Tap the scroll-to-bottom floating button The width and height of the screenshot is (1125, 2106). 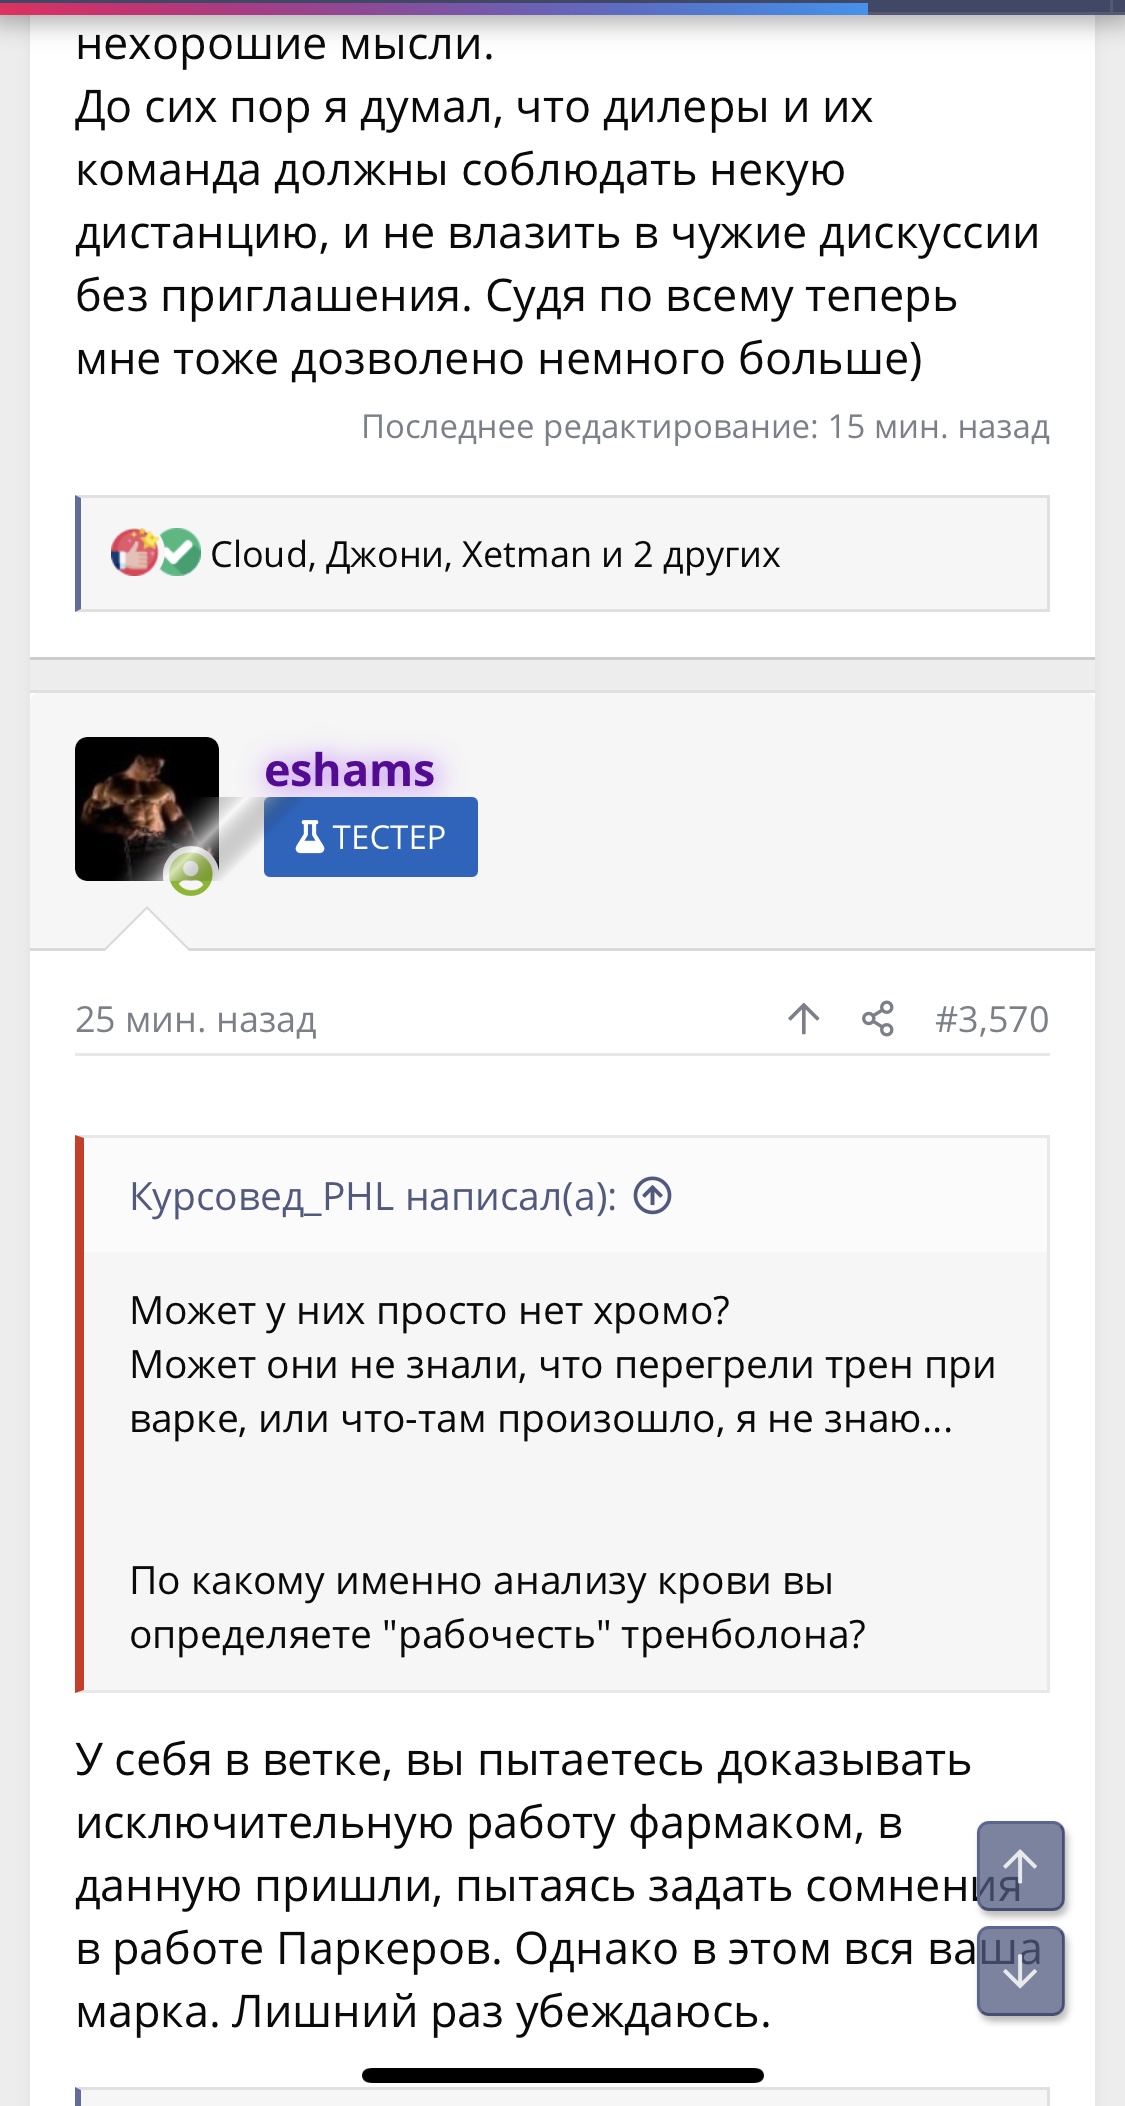(1019, 1970)
